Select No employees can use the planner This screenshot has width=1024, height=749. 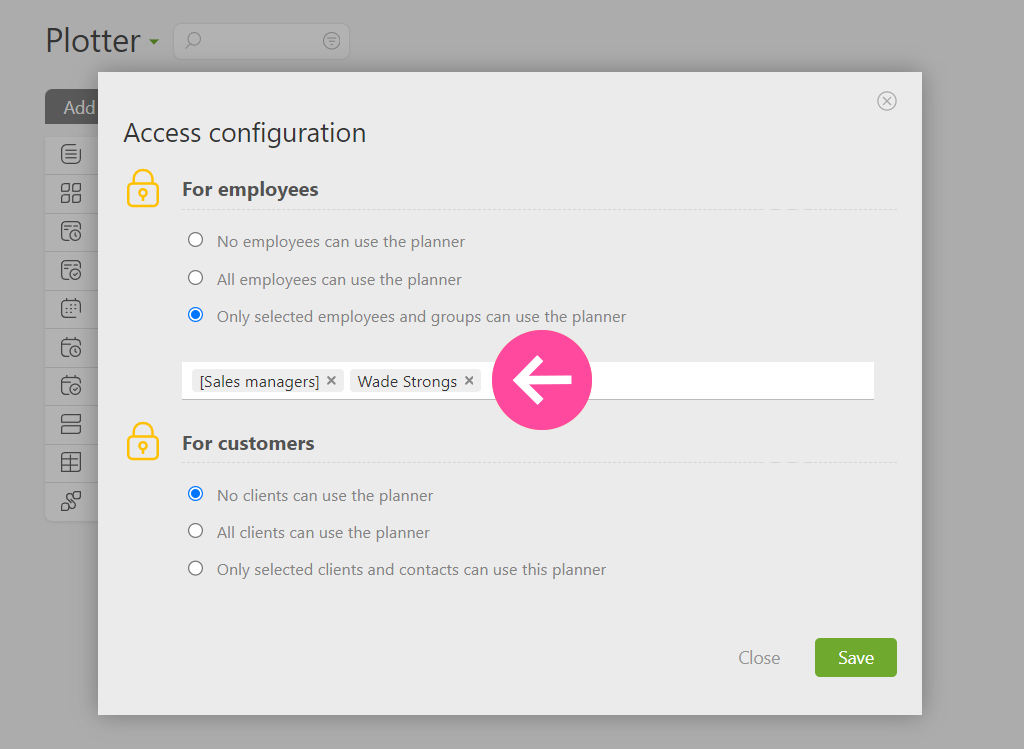(x=195, y=240)
